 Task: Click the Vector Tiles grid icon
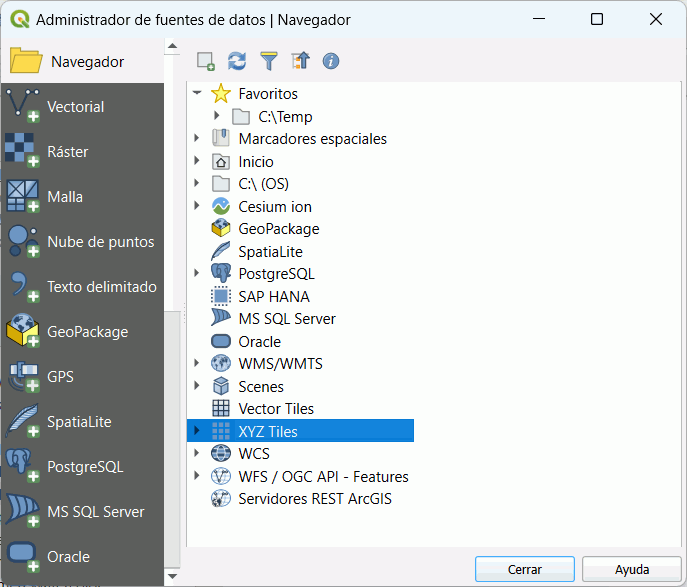221,408
